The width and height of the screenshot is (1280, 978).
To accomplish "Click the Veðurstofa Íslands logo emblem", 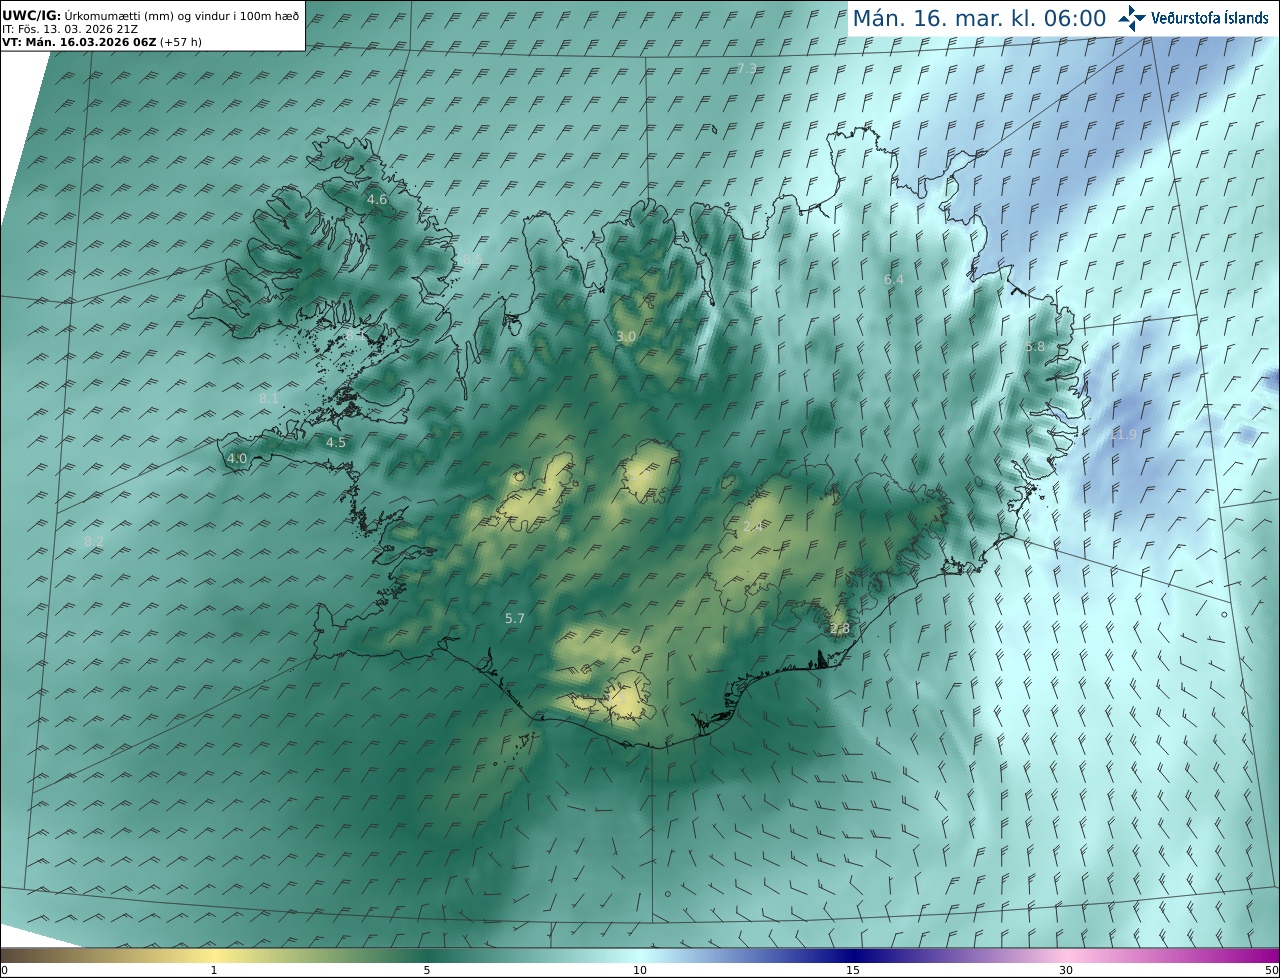I will pyautogui.click(x=1132, y=18).
